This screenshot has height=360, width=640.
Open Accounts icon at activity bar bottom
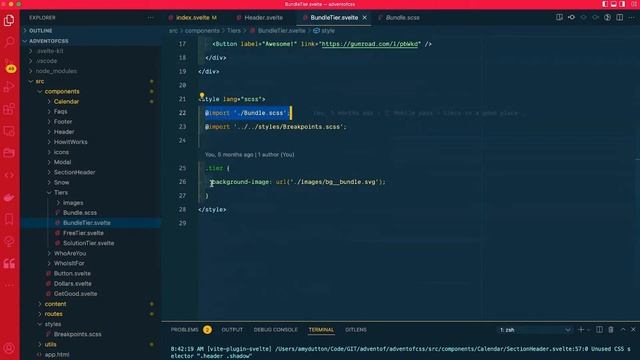tap(9, 348)
